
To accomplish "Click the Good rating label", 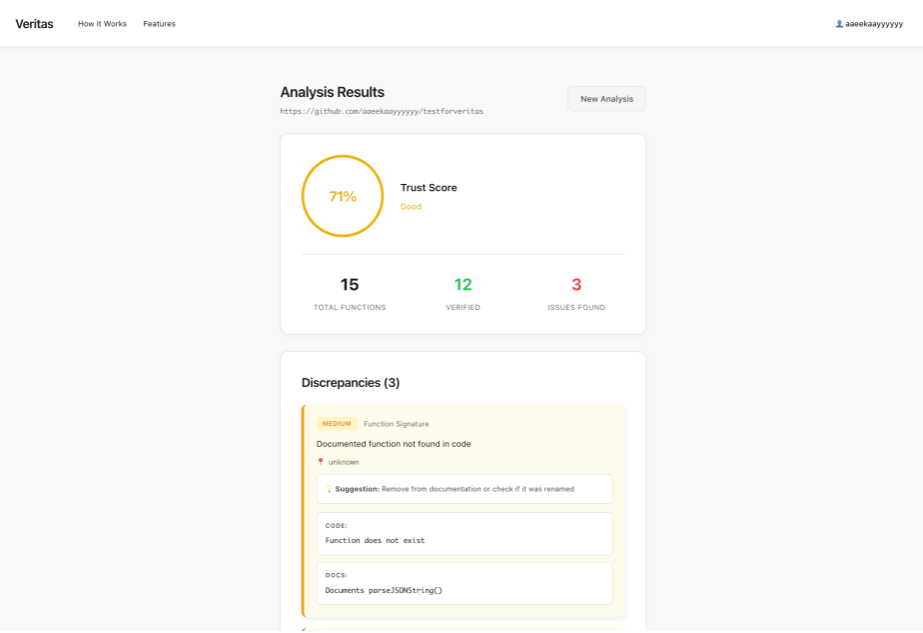I will point(411,207).
